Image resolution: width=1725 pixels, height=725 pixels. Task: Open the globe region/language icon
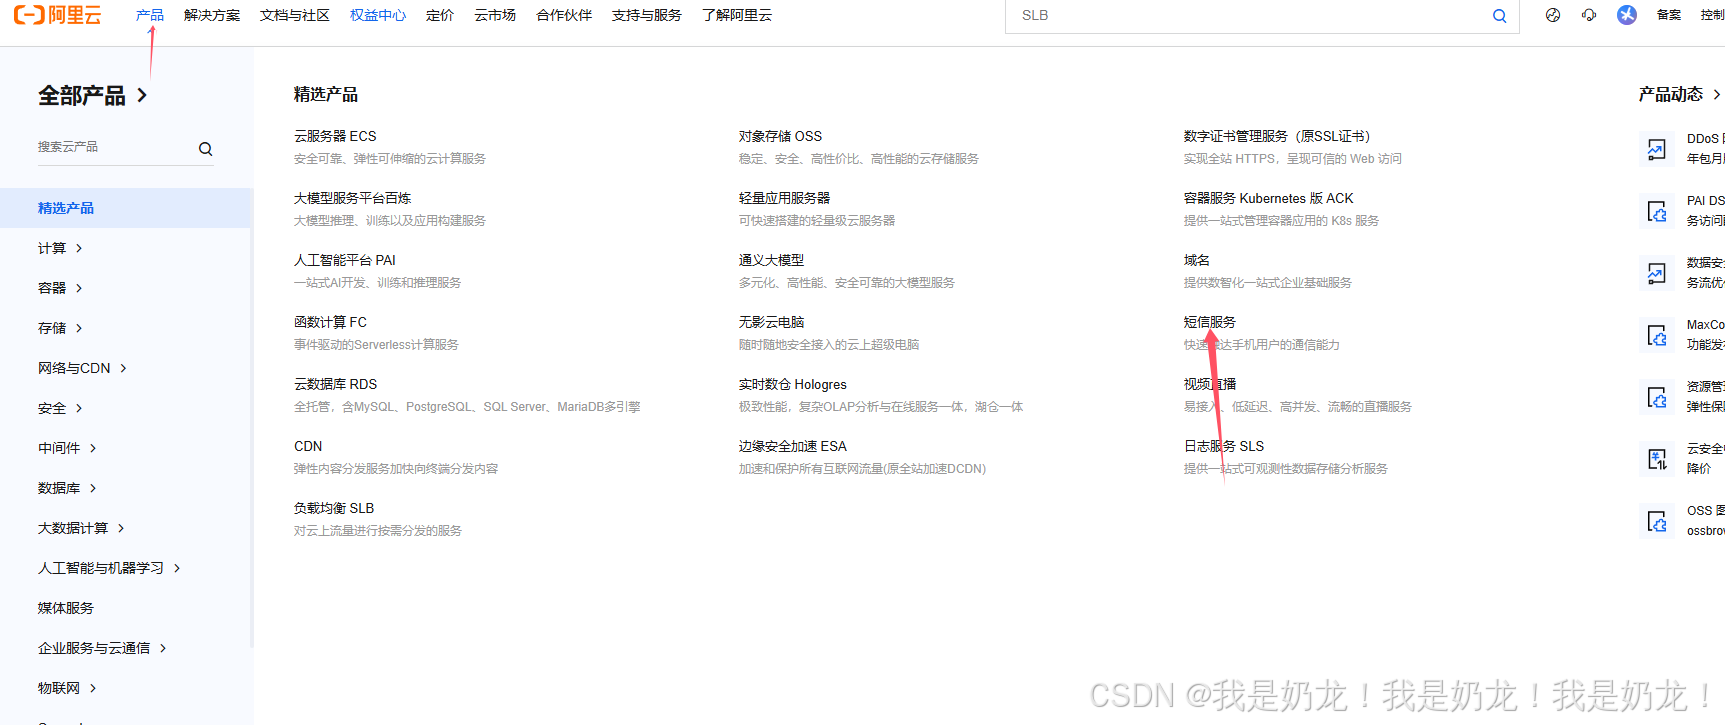click(x=1553, y=15)
